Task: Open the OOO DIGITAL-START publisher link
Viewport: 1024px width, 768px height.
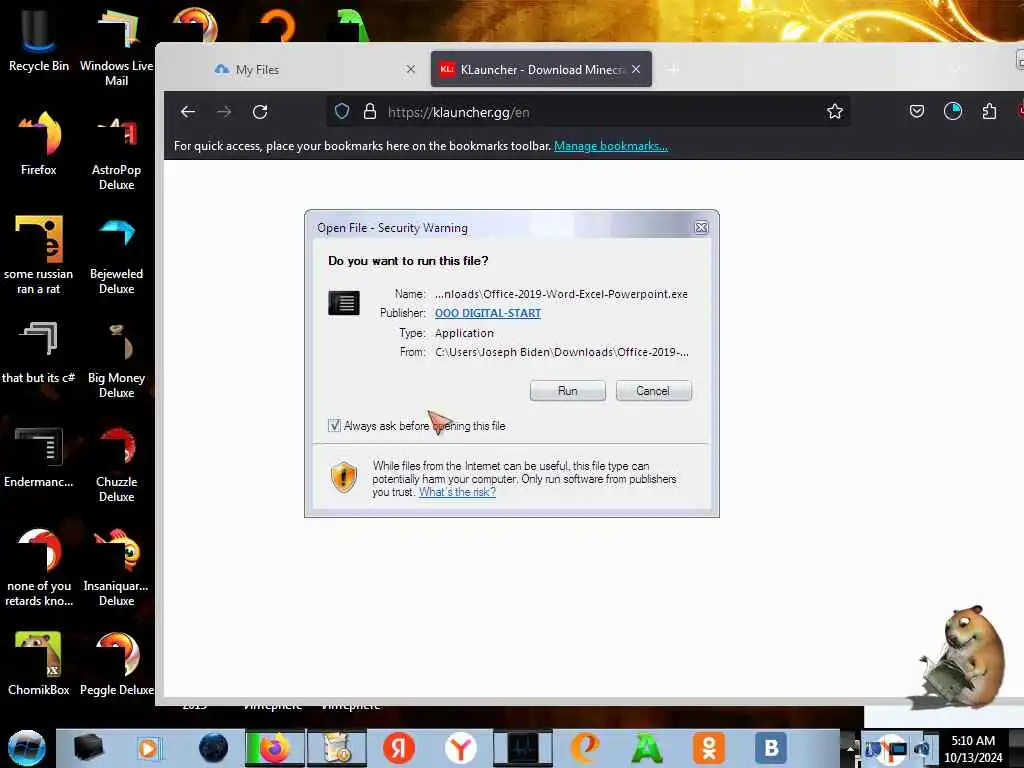Action: (x=488, y=313)
